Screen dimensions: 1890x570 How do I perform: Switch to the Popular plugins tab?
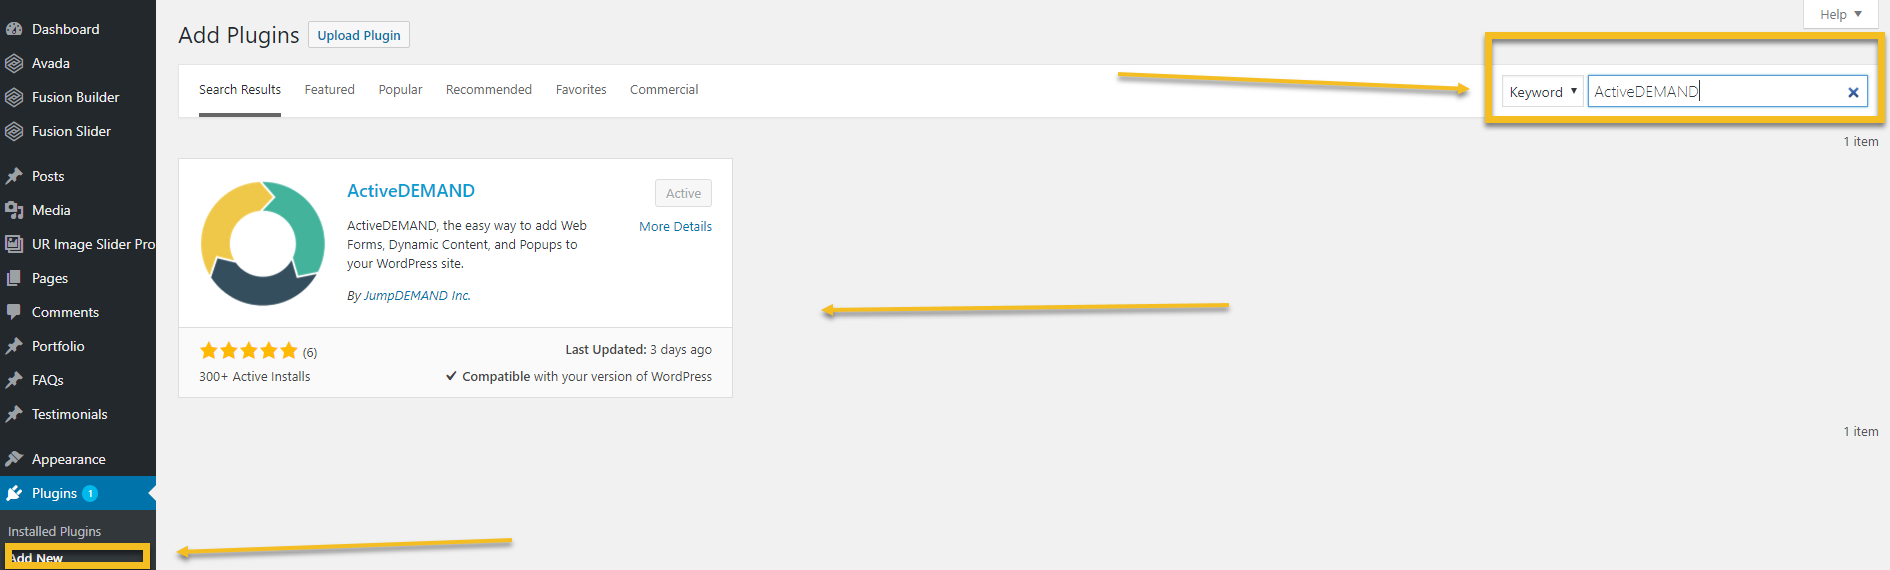tap(400, 89)
